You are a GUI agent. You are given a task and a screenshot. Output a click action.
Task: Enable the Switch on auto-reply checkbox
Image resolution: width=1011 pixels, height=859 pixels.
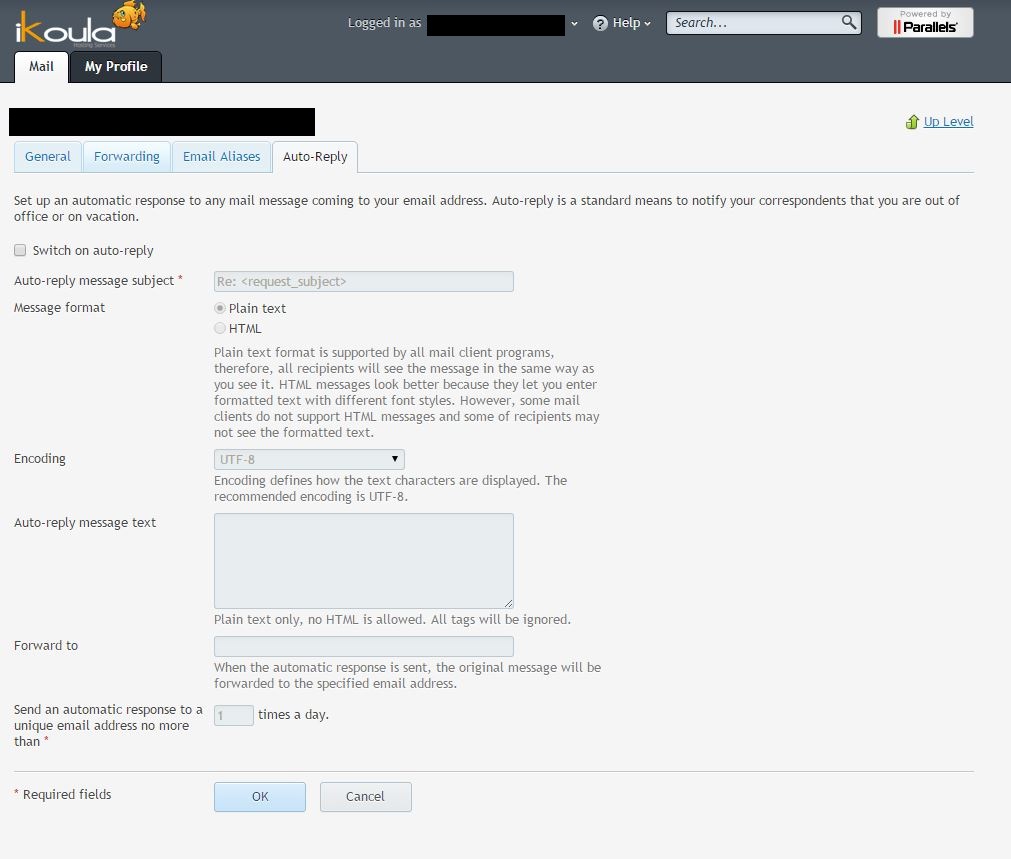click(x=20, y=250)
